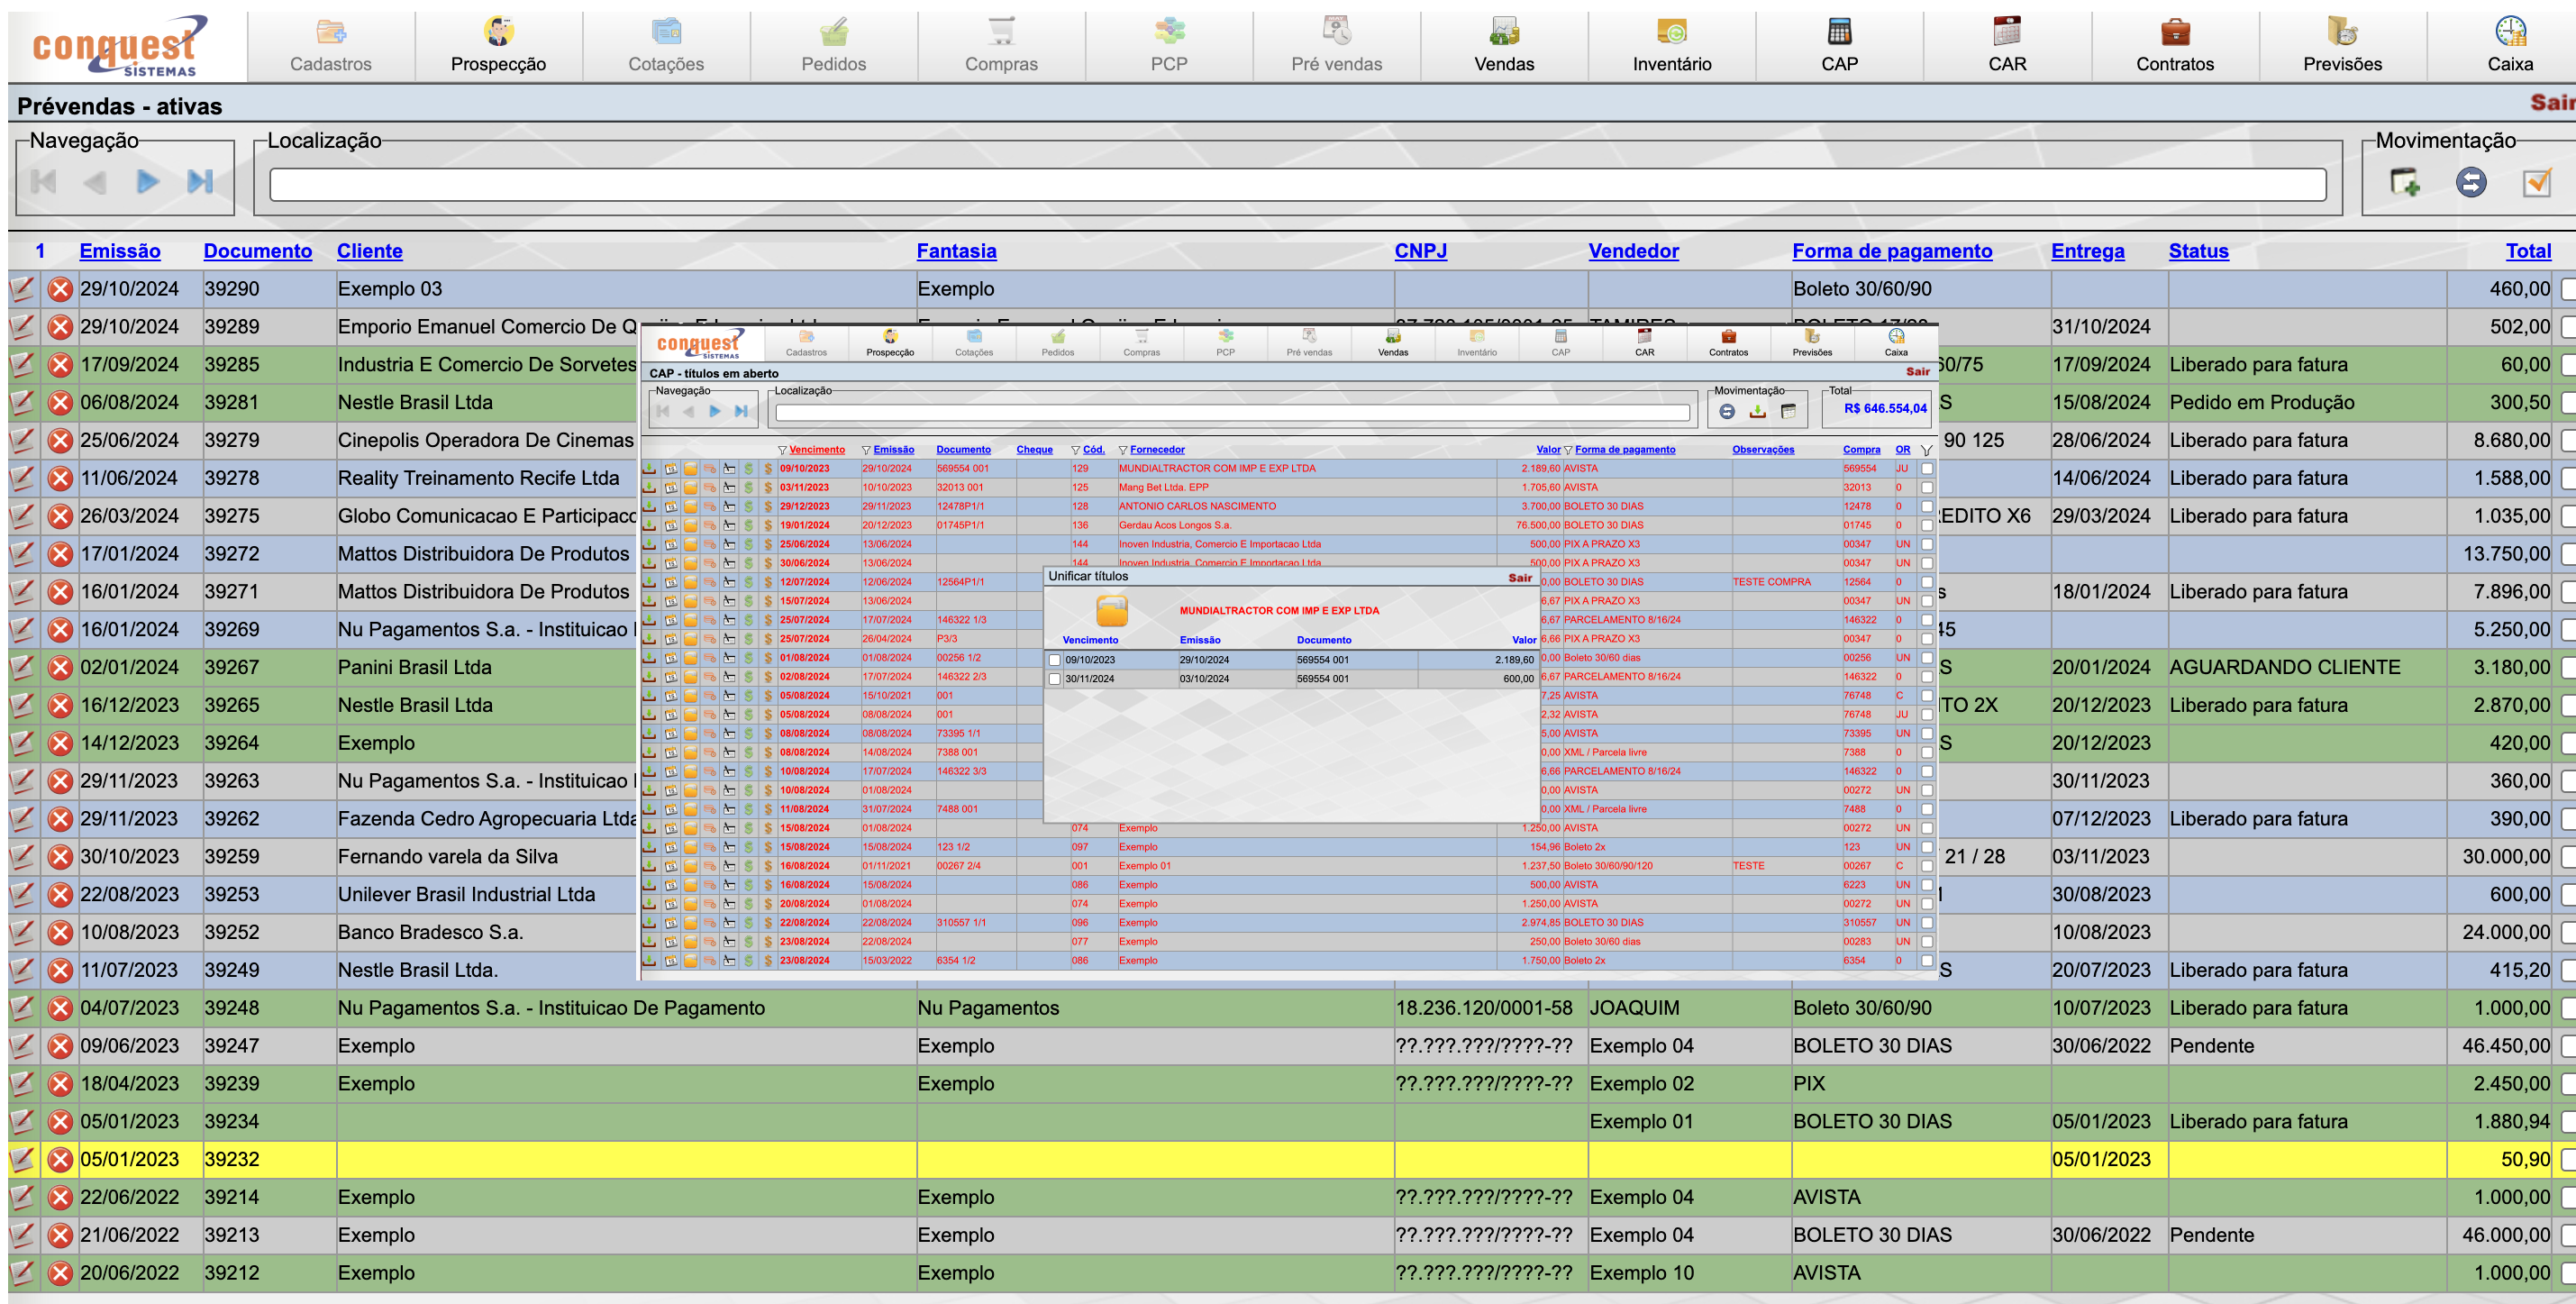Check the 30/11/2024 title in Unificar títulos
The image size is (2576, 1304).
pyautogui.click(x=1054, y=679)
